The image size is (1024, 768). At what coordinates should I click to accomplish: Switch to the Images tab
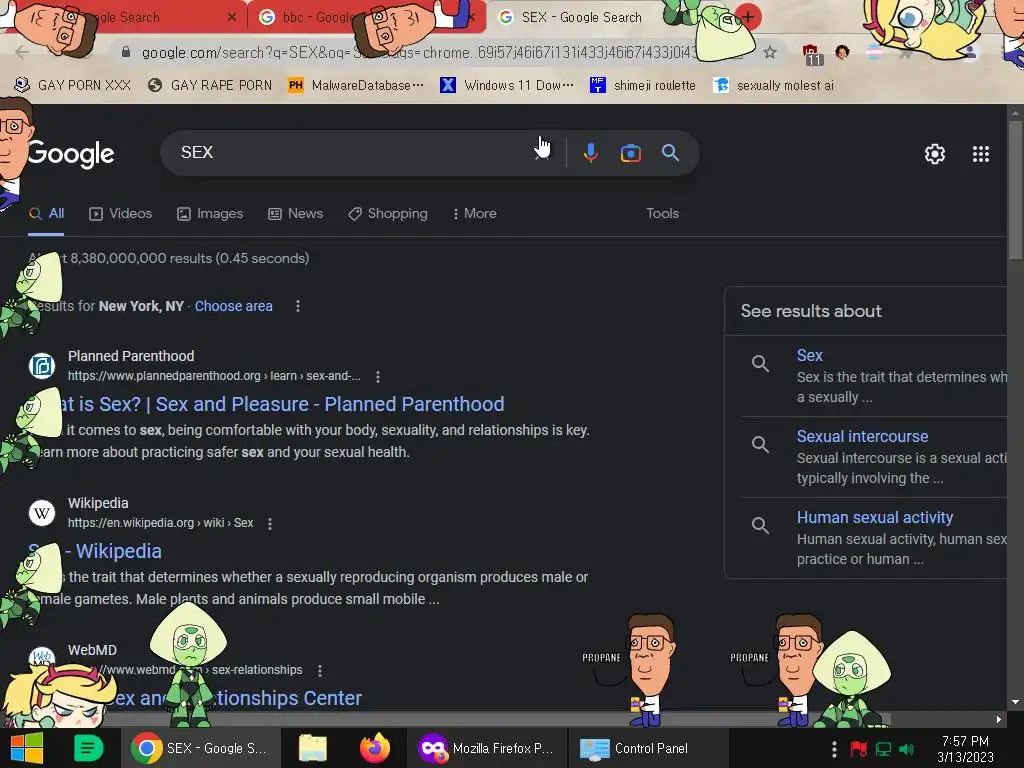coord(210,214)
